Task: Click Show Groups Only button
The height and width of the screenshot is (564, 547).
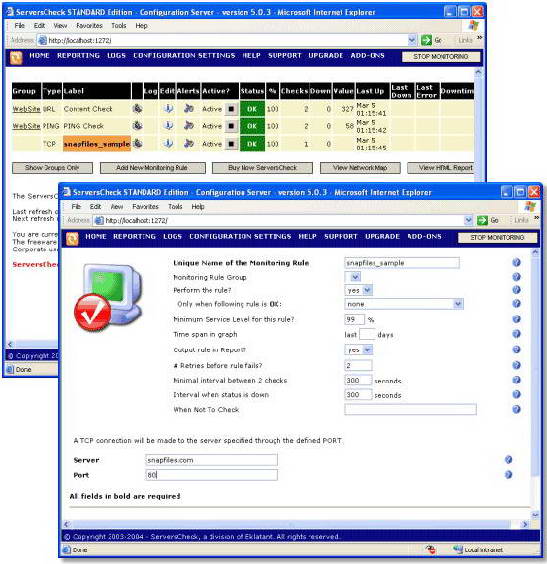Action: point(52,168)
